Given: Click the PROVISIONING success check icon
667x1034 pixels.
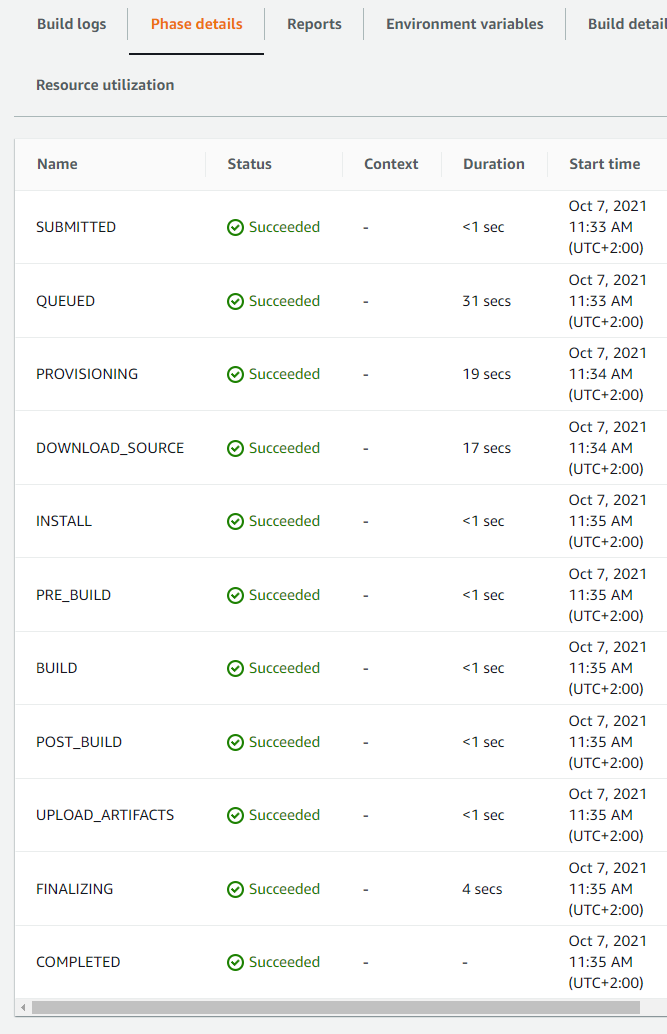Looking at the screenshot, I should 236,375.
